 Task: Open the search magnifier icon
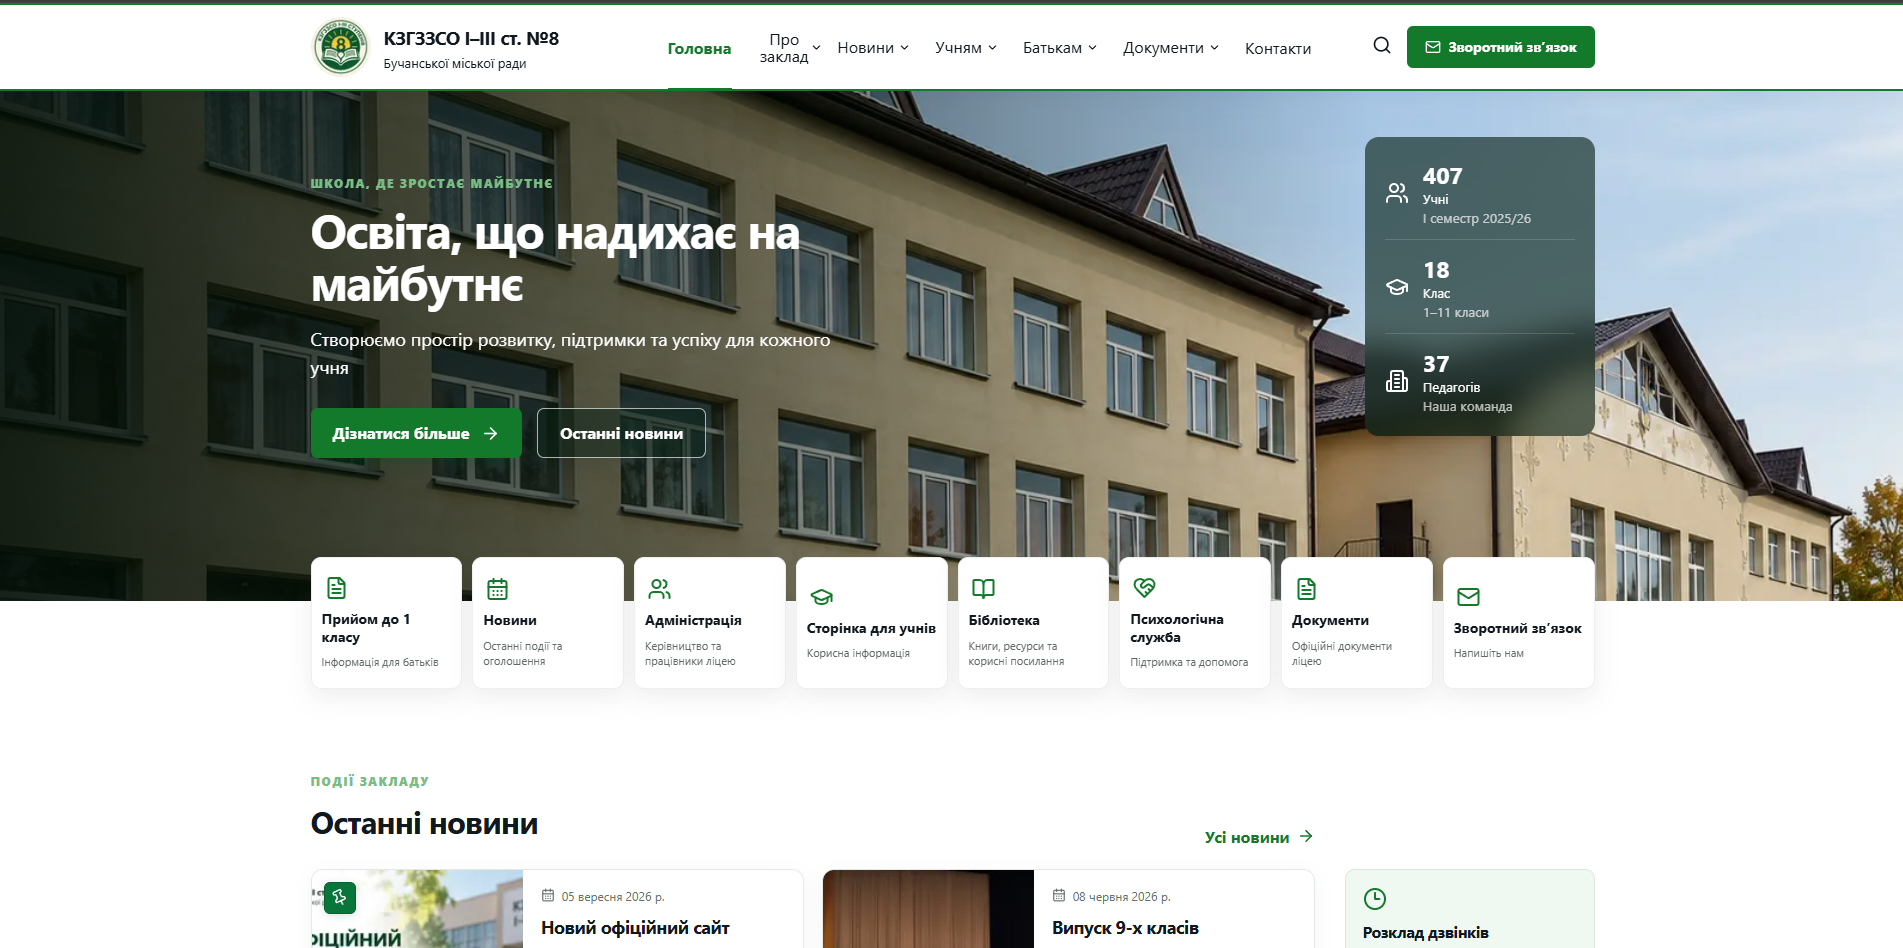tap(1382, 46)
